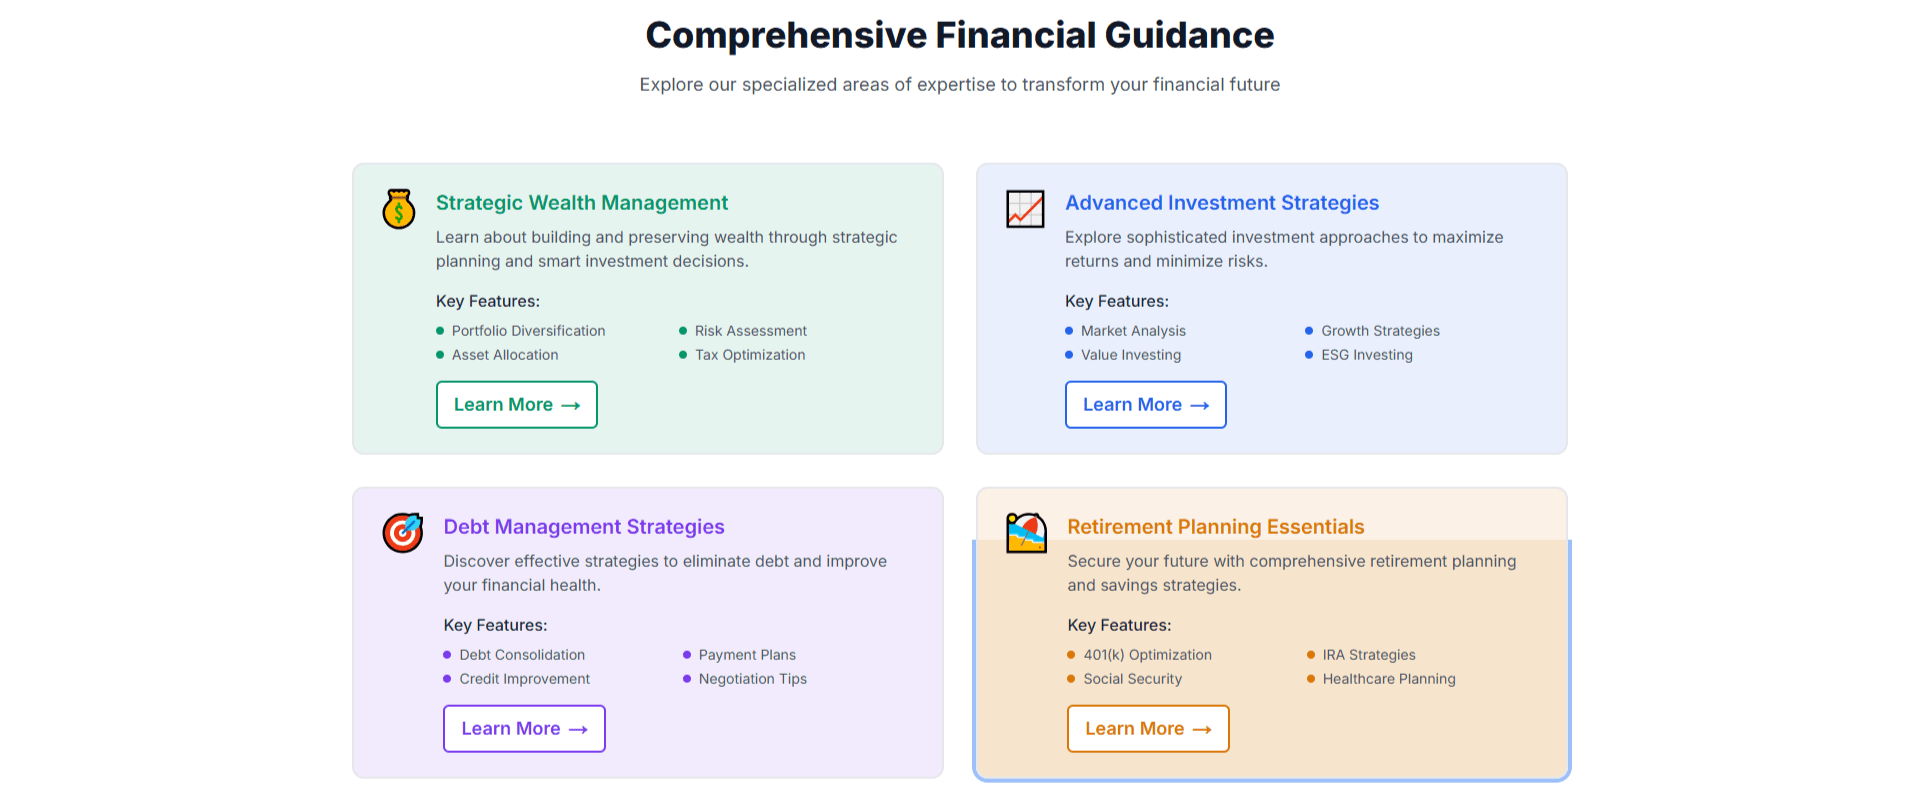
Task: Click the money bag icon
Action: click(399, 209)
